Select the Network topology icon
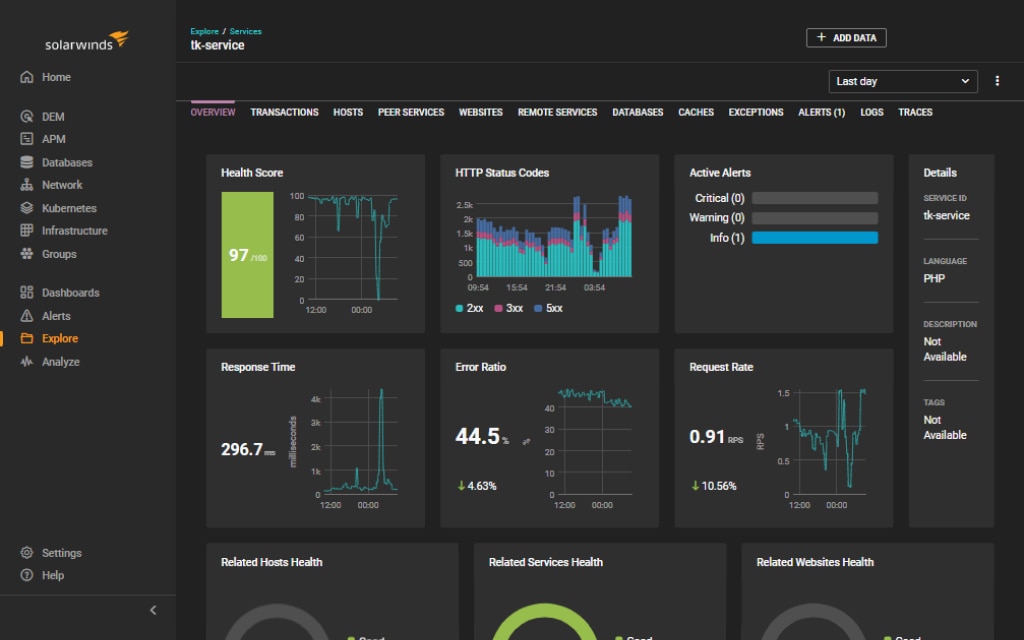Image resolution: width=1024 pixels, height=640 pixels. pyautogui.click(x=27, y=185)
